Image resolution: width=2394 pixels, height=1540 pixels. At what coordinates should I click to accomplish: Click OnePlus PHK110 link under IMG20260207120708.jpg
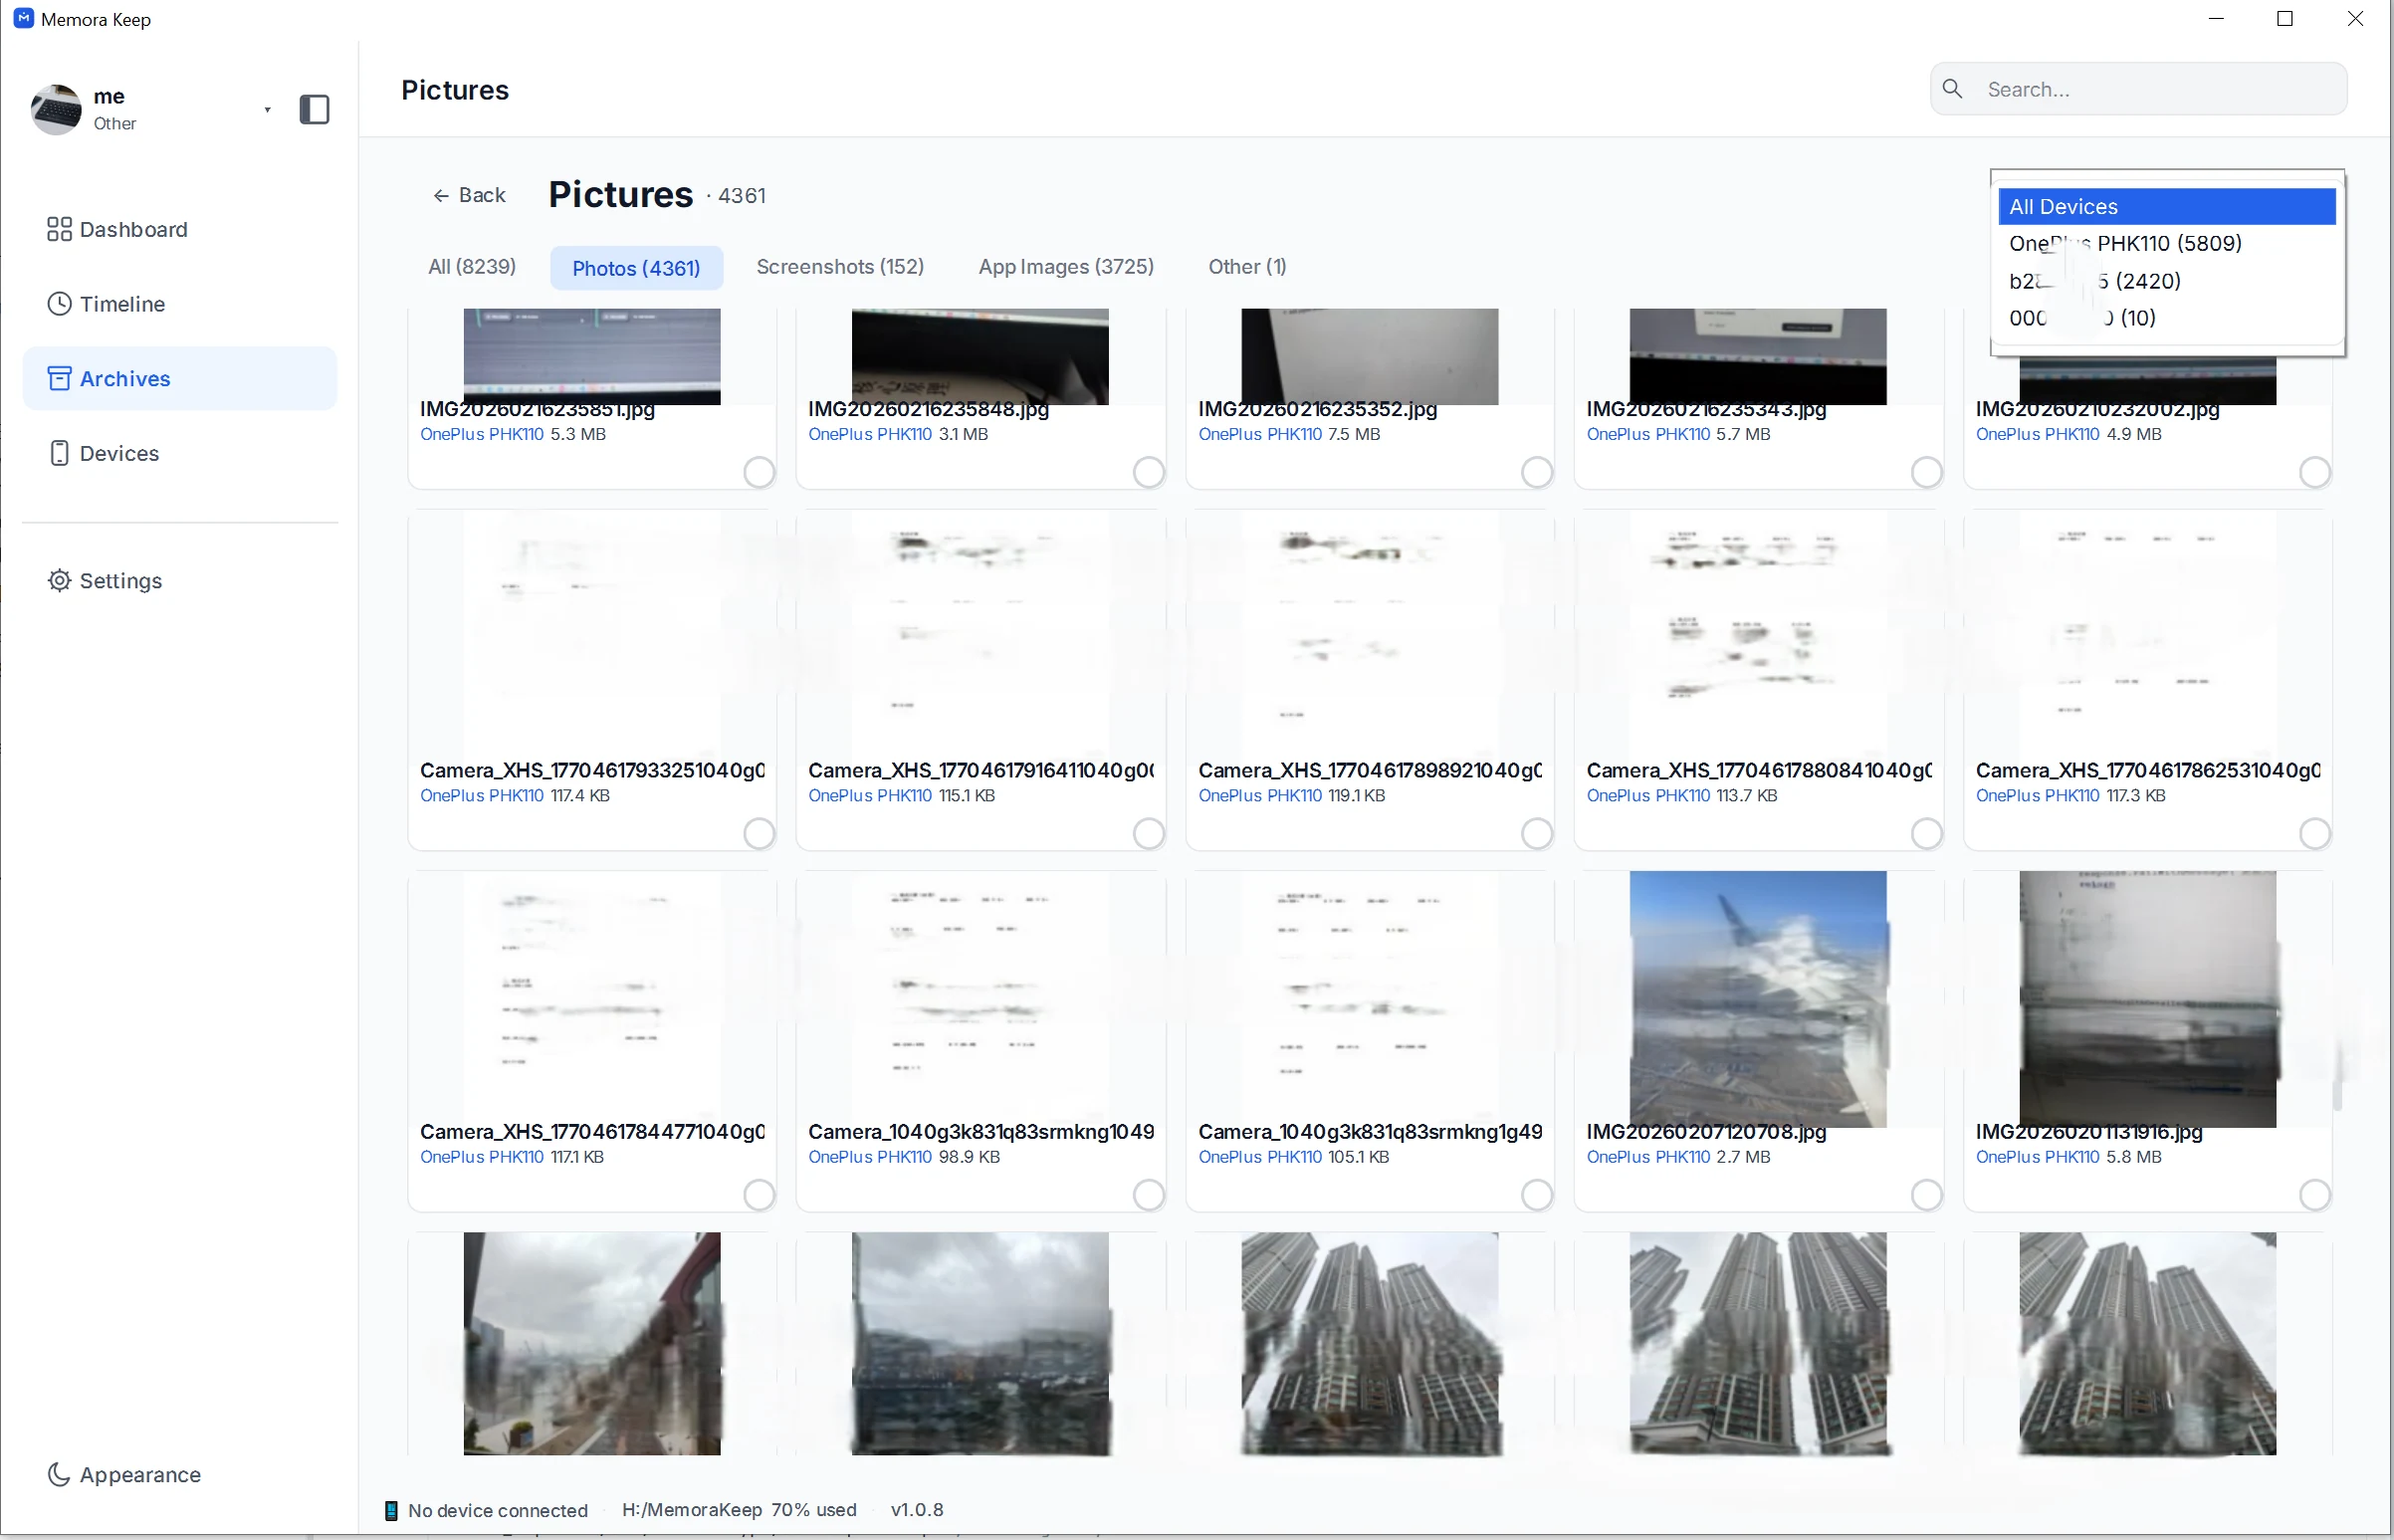tap(1648, 1157)
